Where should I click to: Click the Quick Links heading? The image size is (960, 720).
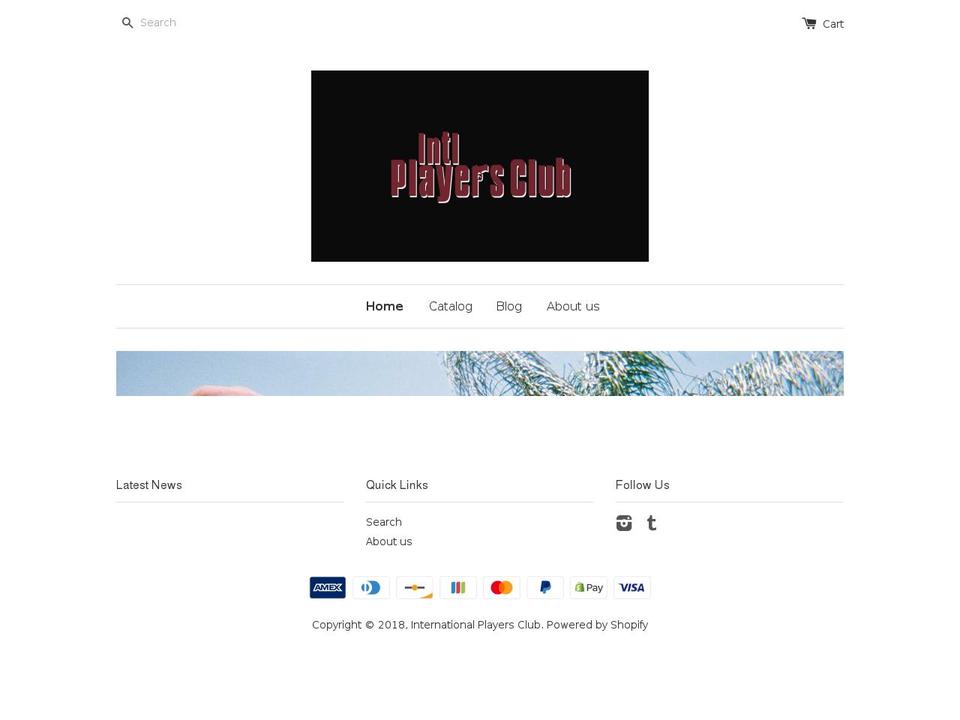coord(397,485)
